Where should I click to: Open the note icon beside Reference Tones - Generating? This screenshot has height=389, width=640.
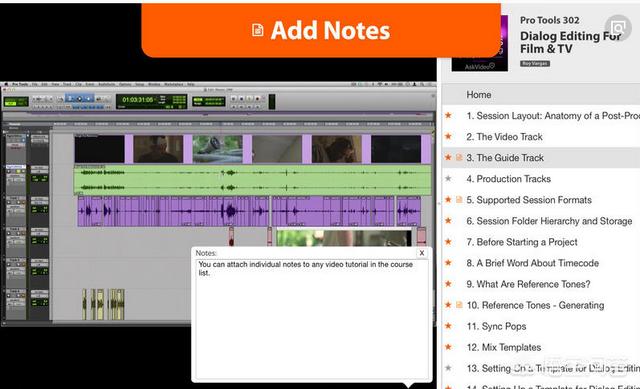459,305
